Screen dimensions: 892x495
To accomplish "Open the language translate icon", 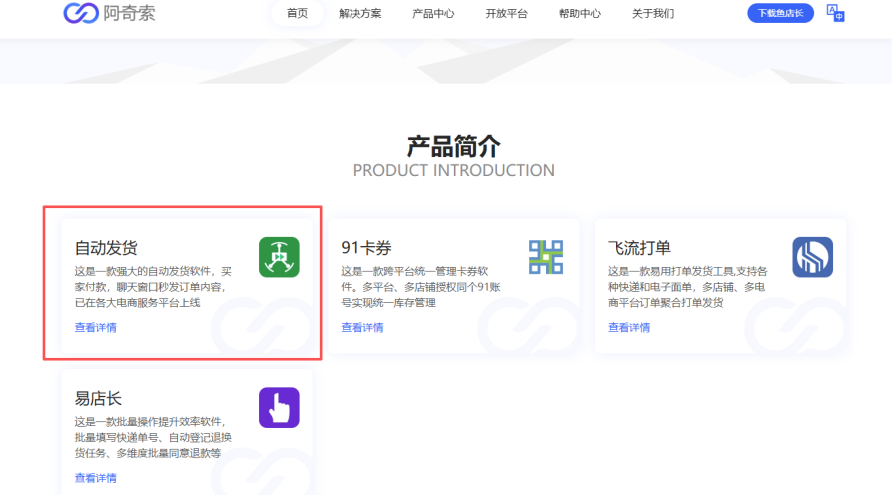I will [835, 13].
